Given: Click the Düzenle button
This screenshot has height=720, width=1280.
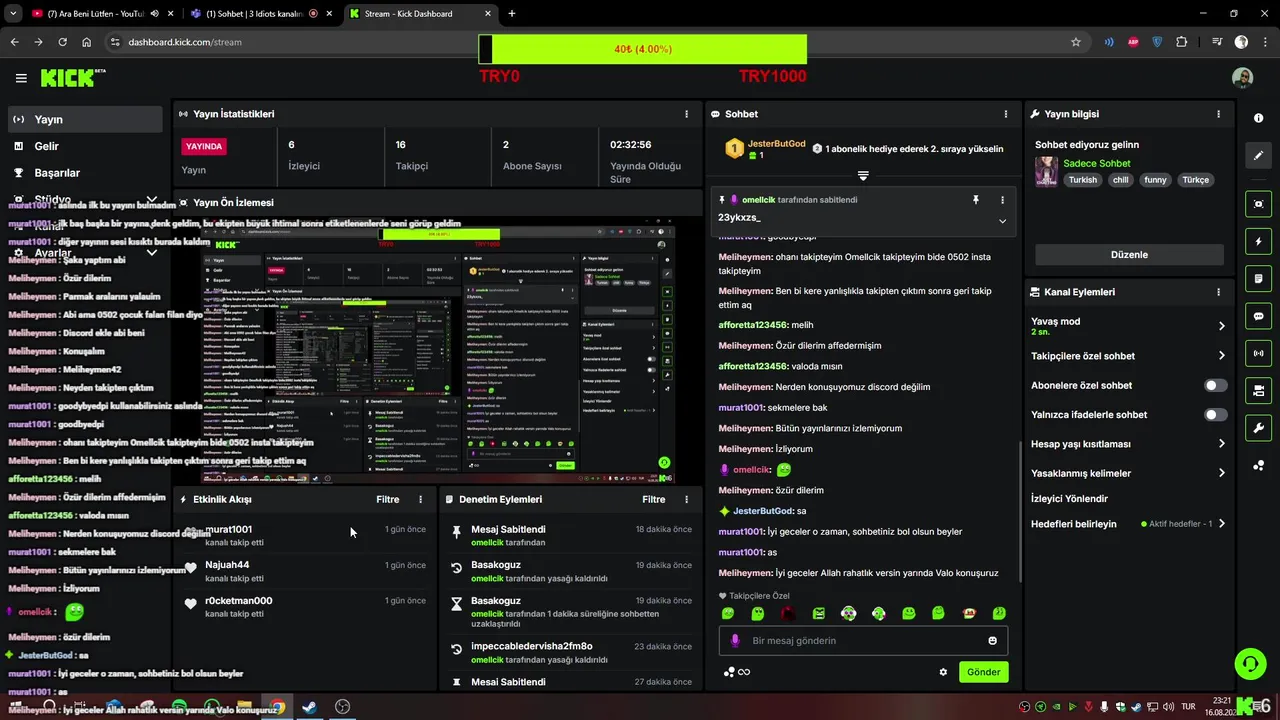Looking at the screenshot, I should pos(1129,255).
